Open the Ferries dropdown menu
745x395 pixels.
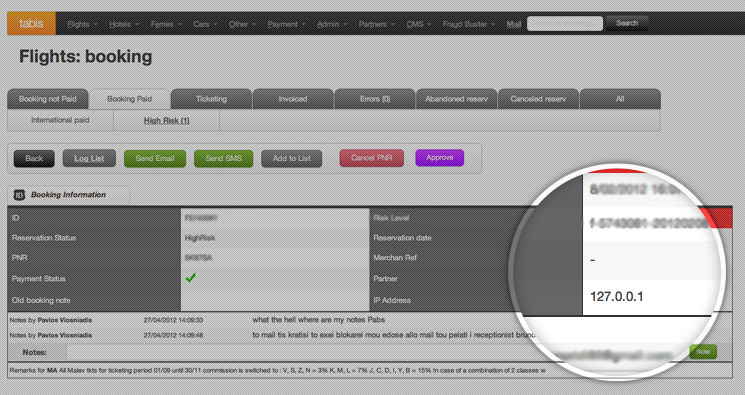[x=166, y=24]
